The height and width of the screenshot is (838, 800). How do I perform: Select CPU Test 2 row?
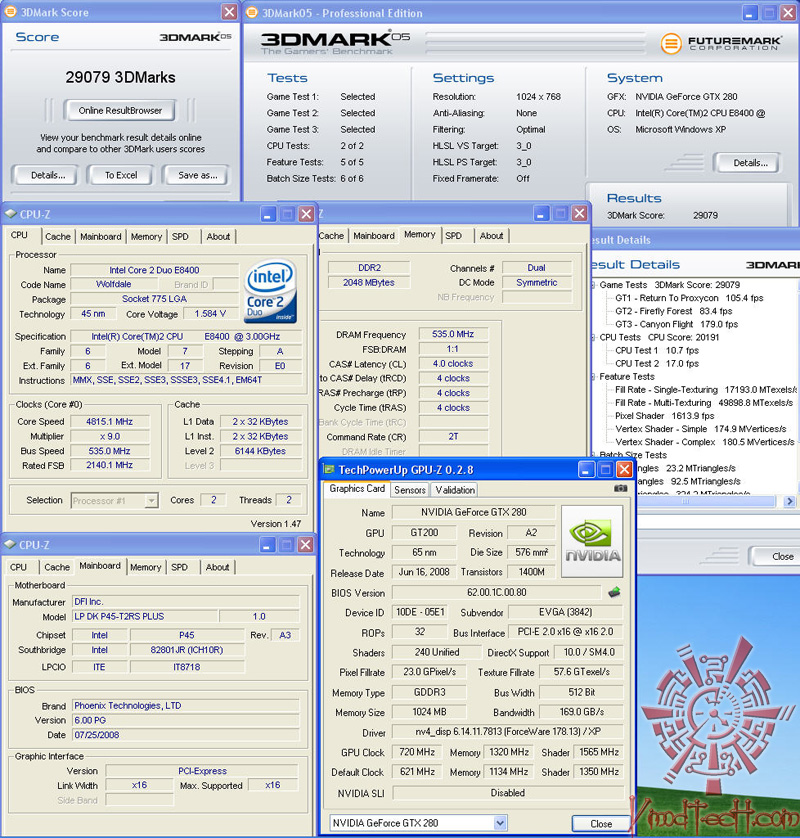(x=657, y=363)
